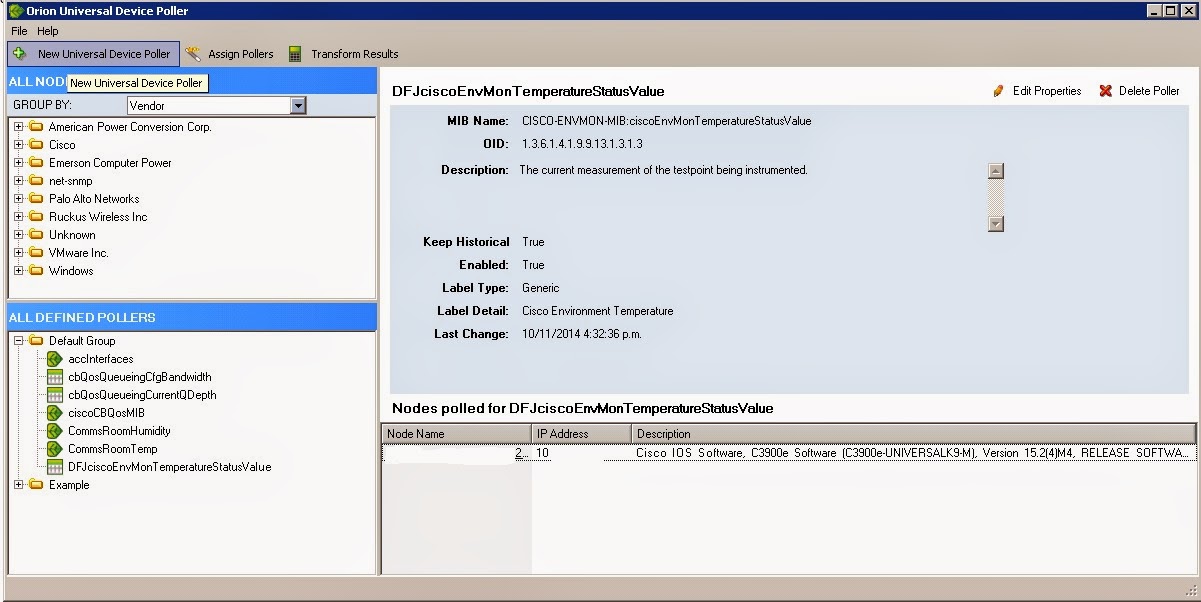Collapse the Default Group node
This screenshot has height=602, width=1201.
click(18, 341)
